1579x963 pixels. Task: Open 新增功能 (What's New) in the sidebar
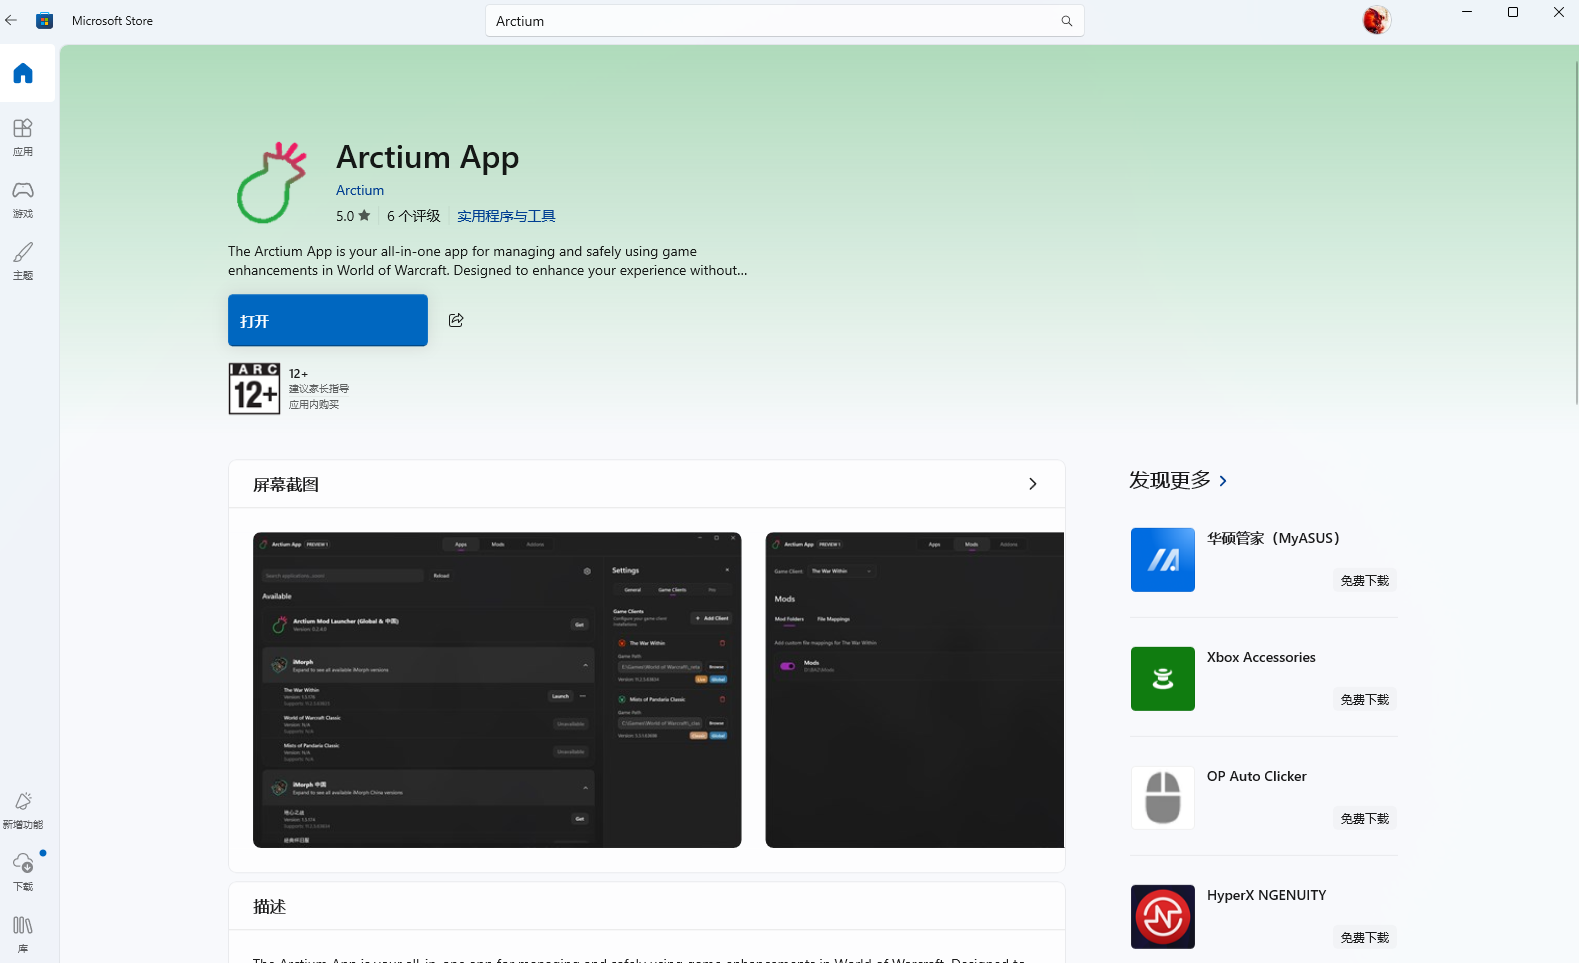coord(23,810)
